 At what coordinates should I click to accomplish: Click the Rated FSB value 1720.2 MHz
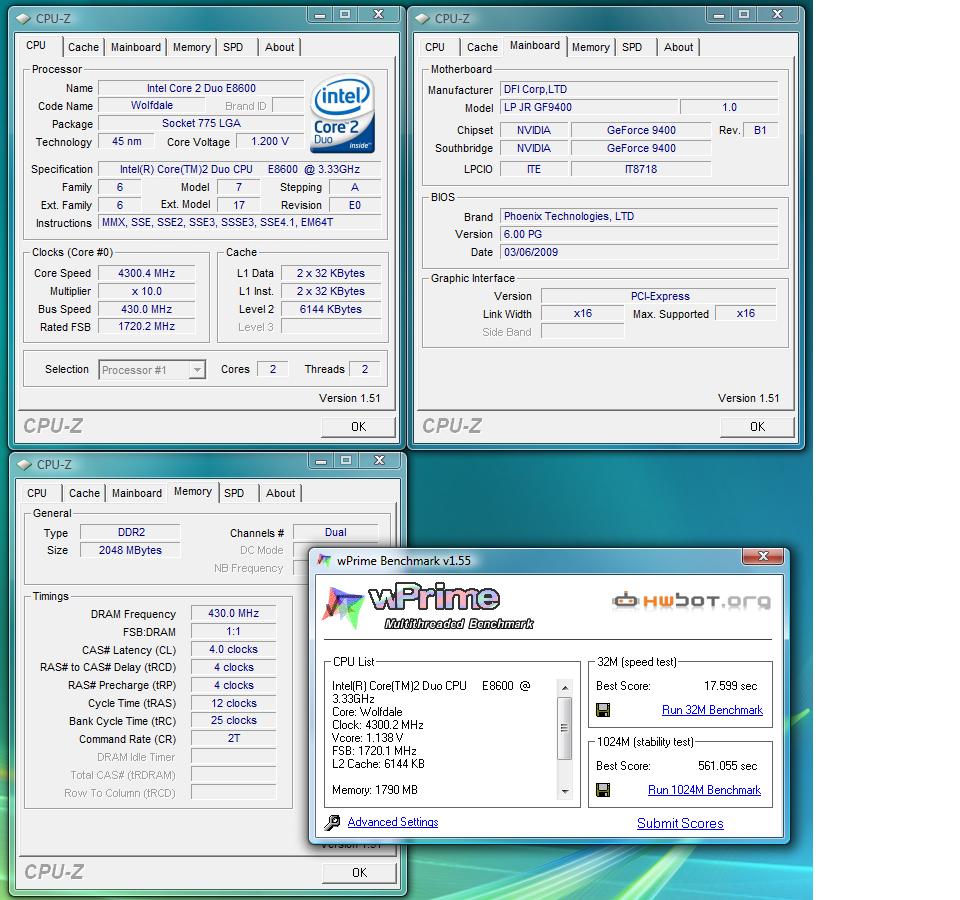click(146, 326)
